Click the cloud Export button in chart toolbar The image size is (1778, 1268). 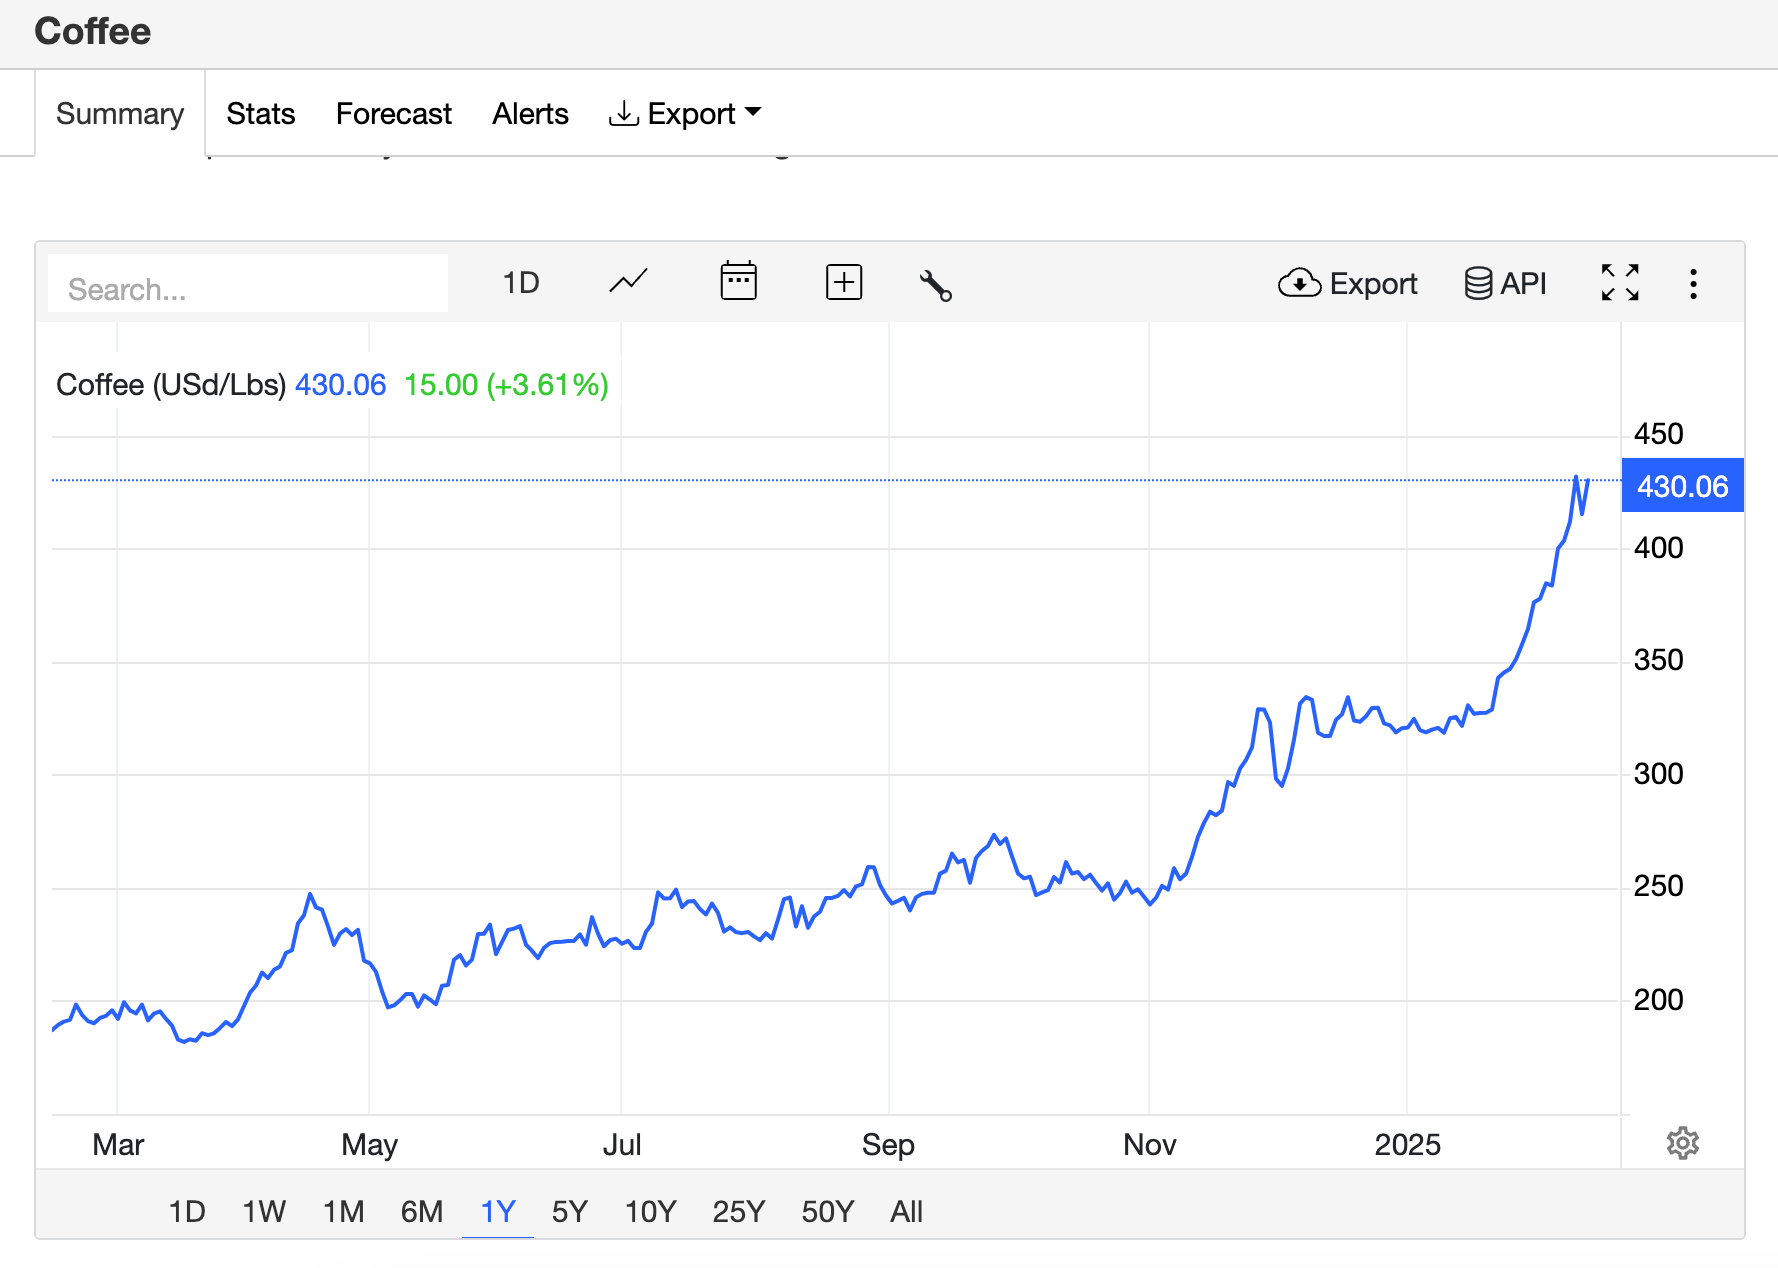coord(1347,284)
